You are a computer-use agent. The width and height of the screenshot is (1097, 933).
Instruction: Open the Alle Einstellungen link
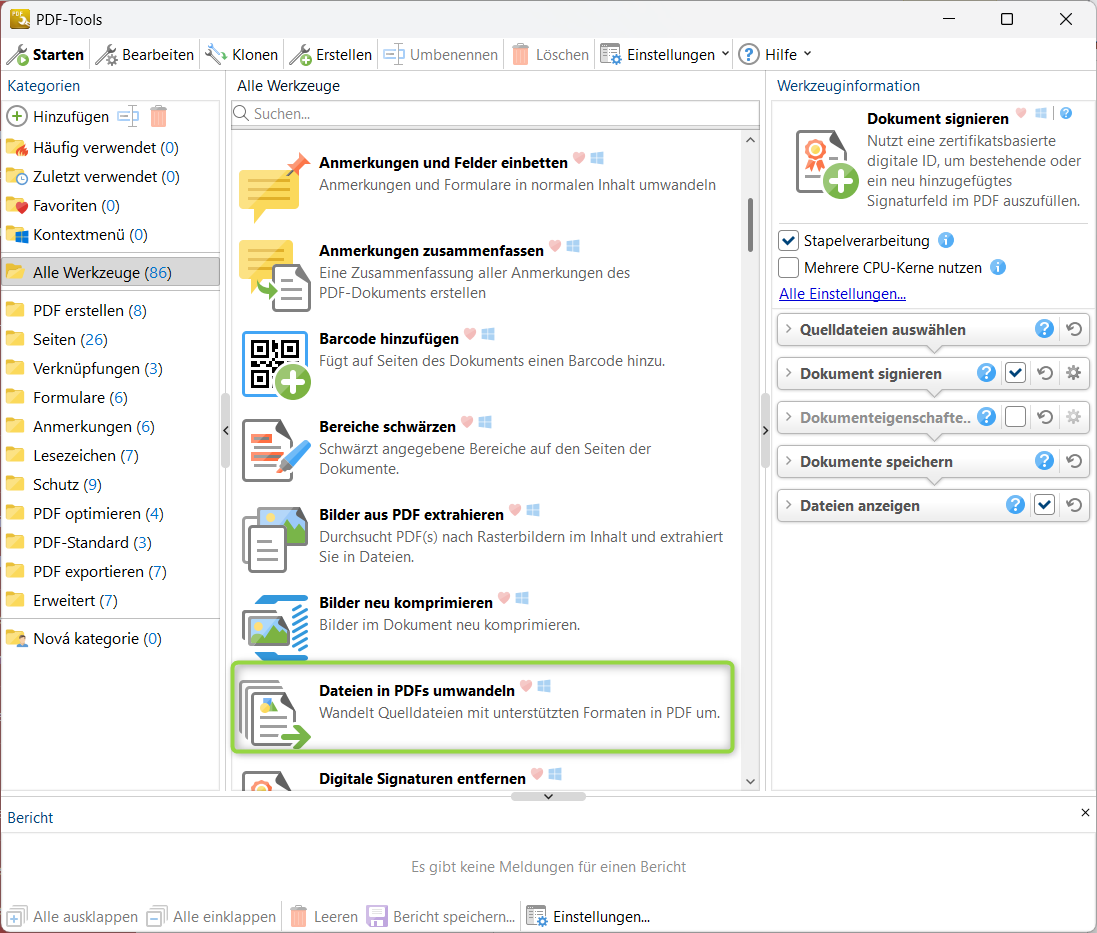(x=842, y=294)
